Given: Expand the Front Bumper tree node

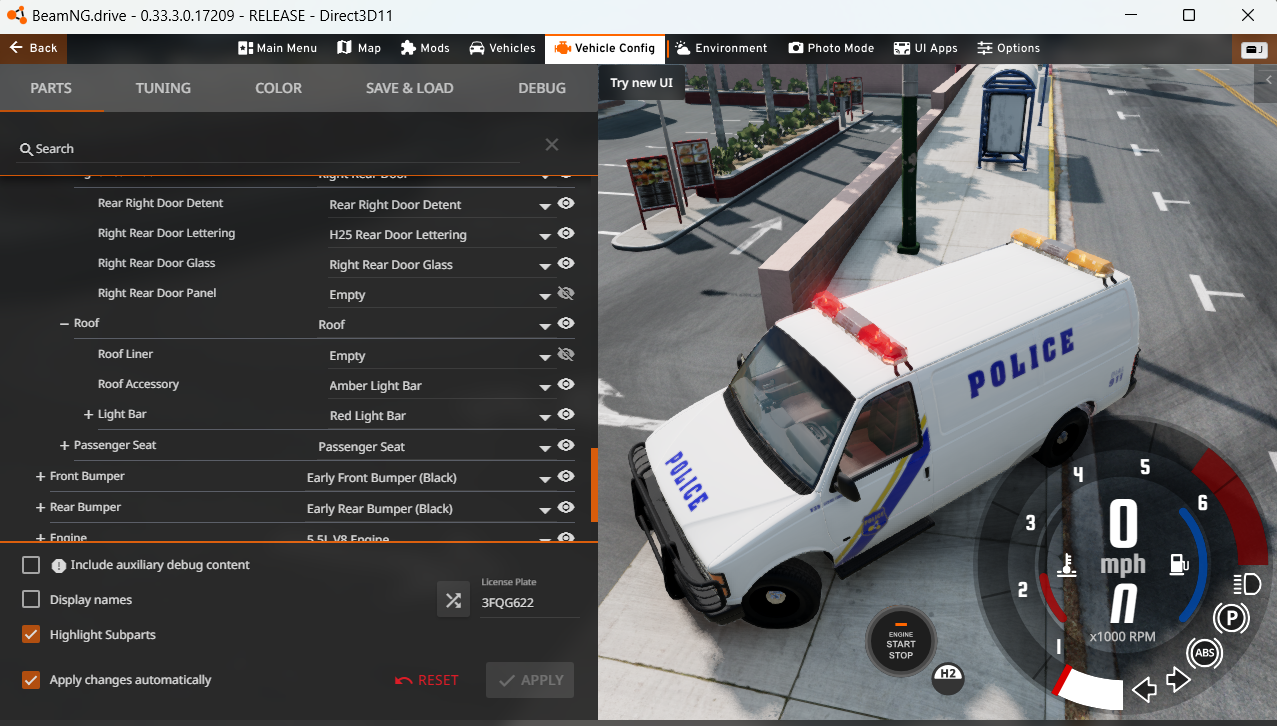Looking at the screenshot, I should click(x=40, y=477).
